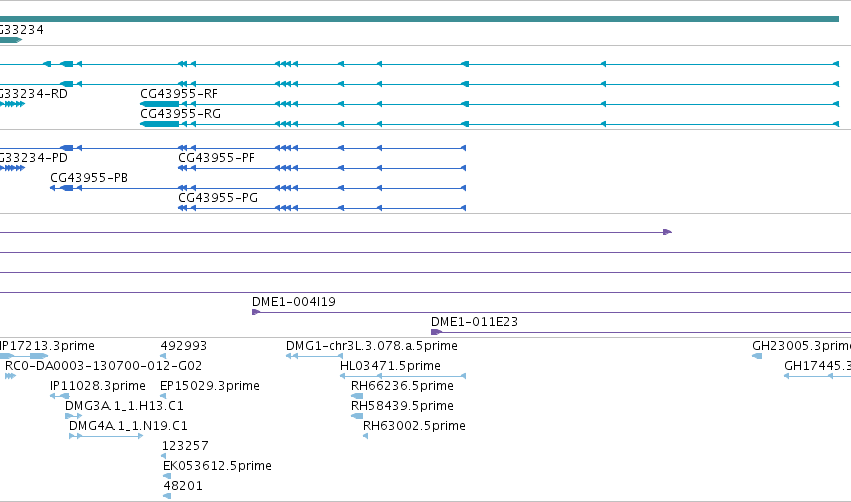
Task: Click the DMG3A.1_1.H13.C1 feature glyph
Action: tap(73, 416)
